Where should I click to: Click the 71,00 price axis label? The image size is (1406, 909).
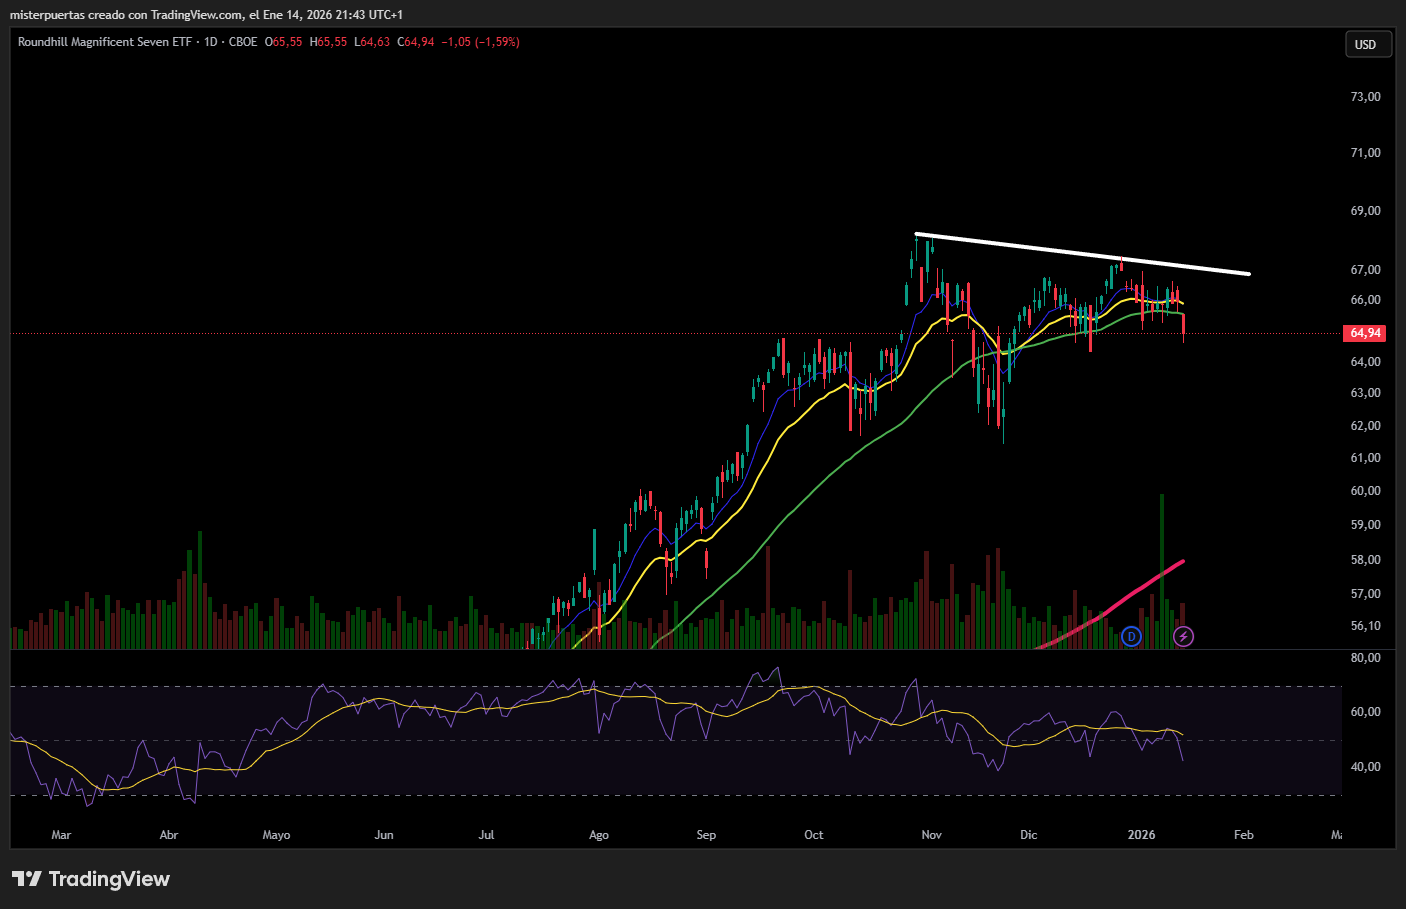1366,153
